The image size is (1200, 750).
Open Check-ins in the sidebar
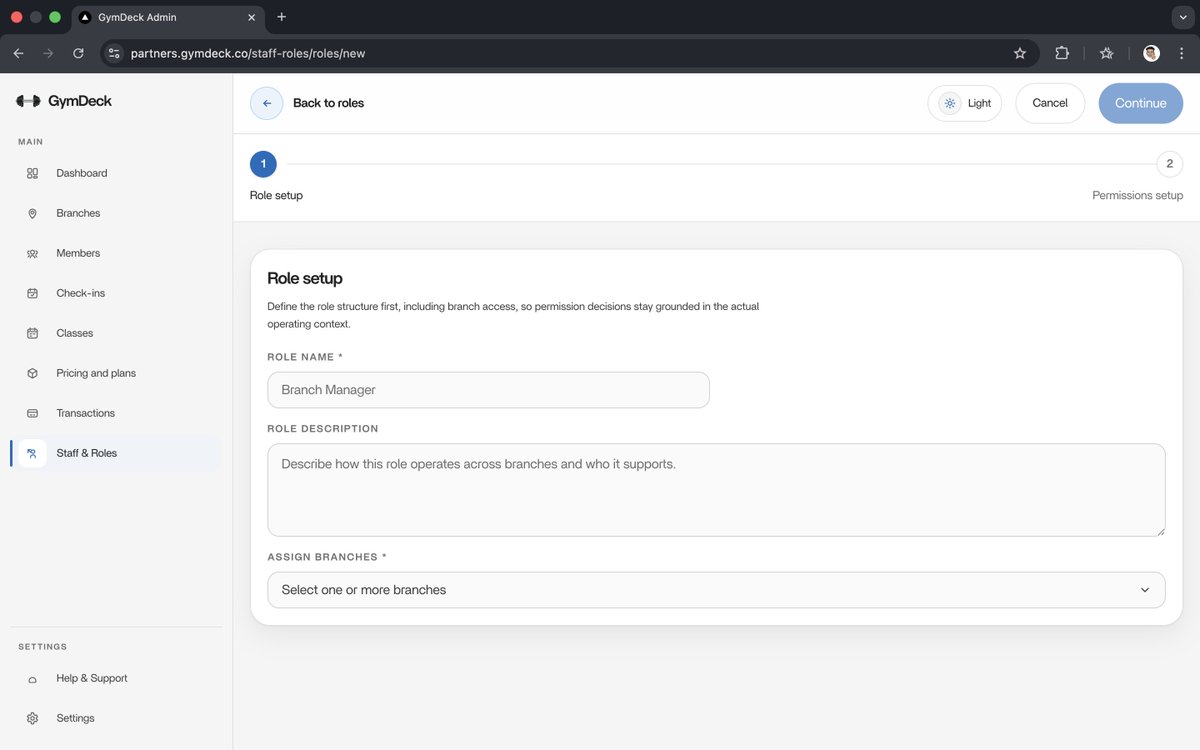(x=116, y=293)
